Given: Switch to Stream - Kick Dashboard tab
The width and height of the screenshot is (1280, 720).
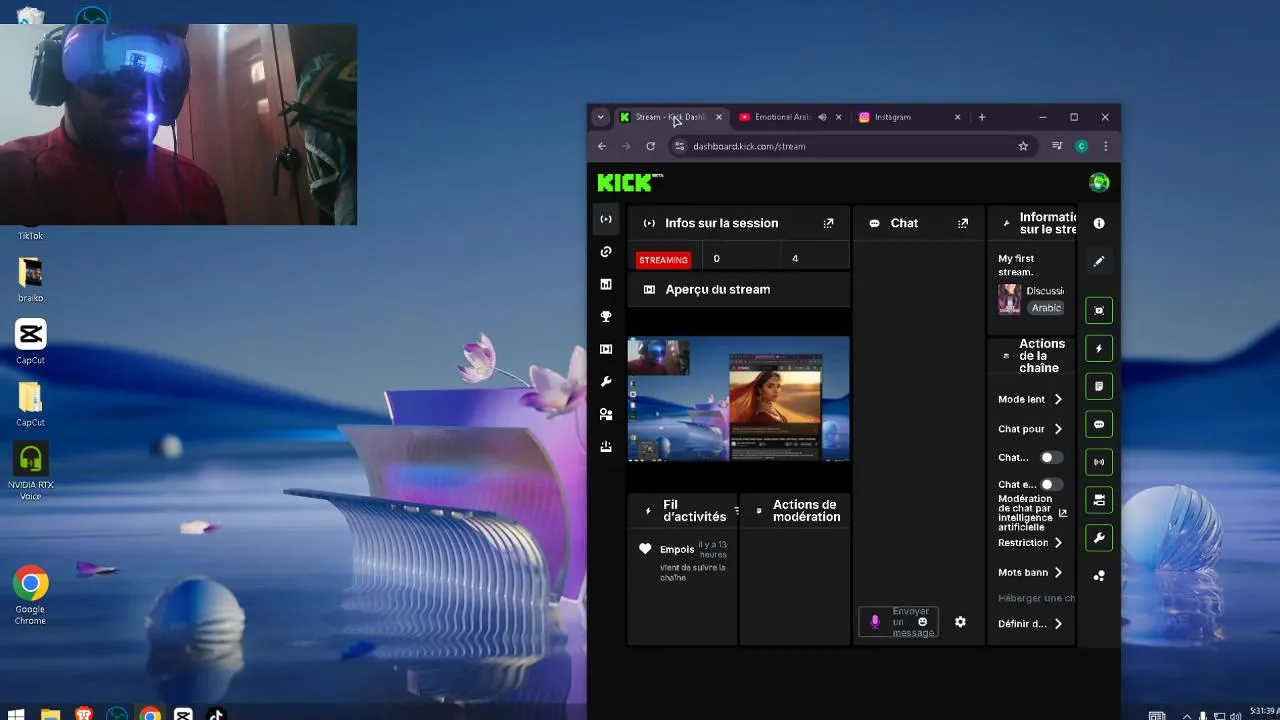Looking at the screenshot, I should coord(670,117).
